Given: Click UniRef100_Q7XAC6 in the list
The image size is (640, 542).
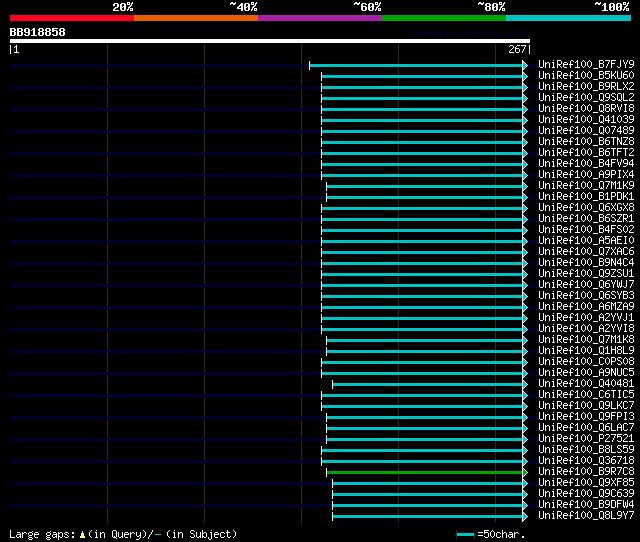Looking at the screenshot, I should coord(586,251).
